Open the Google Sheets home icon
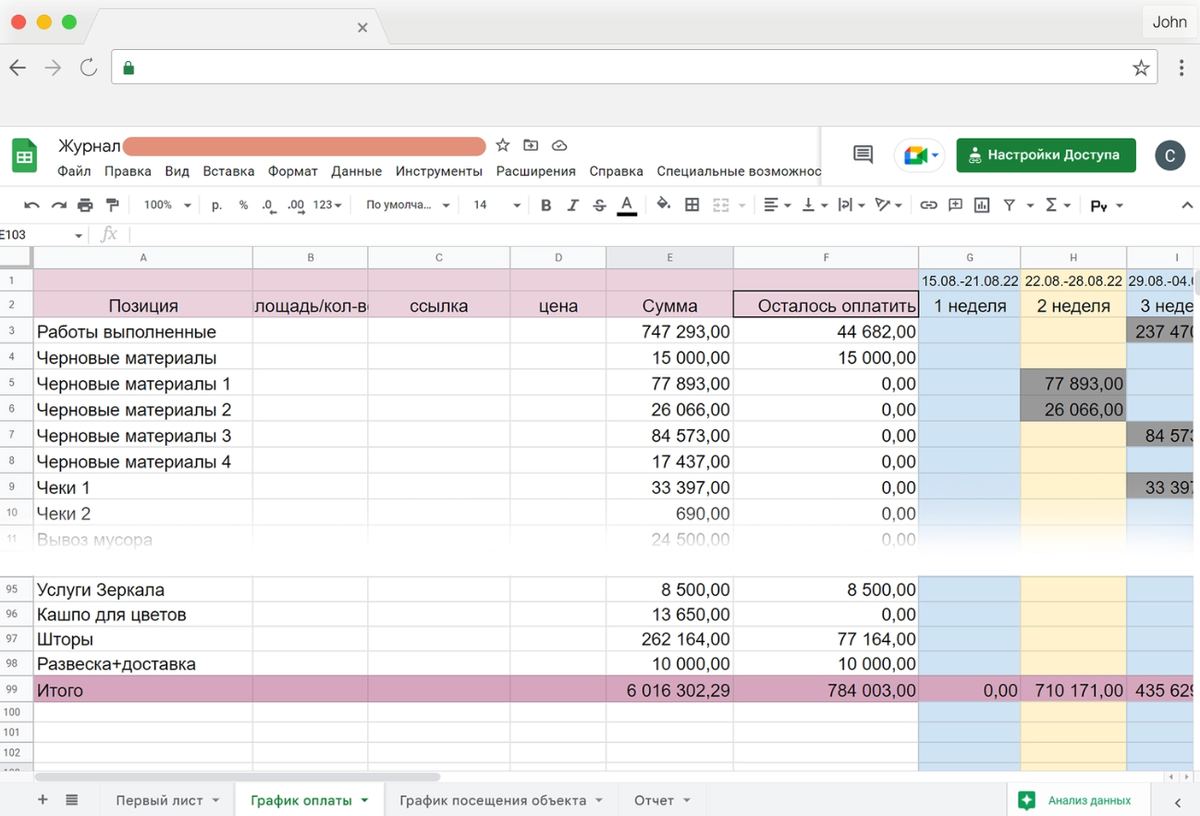Viewport: 1200px width, 816px height. [x=25, y=156]
